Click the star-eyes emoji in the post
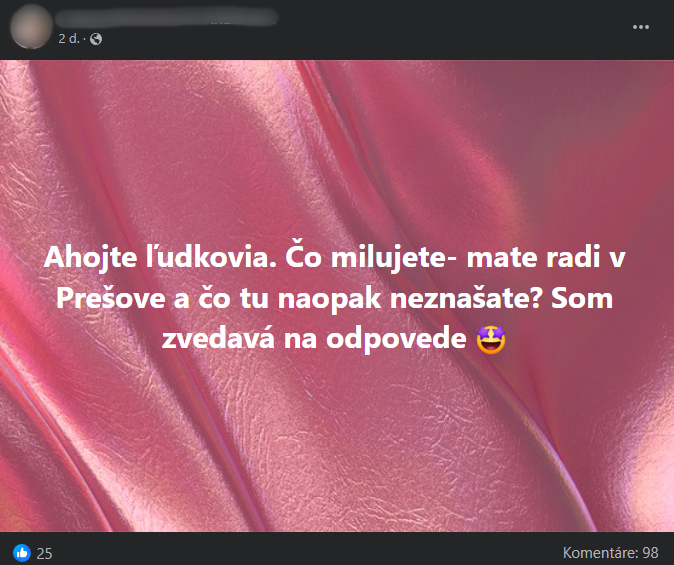The height and width of the screenshot is (565, 674). click(x=490, y=339)
